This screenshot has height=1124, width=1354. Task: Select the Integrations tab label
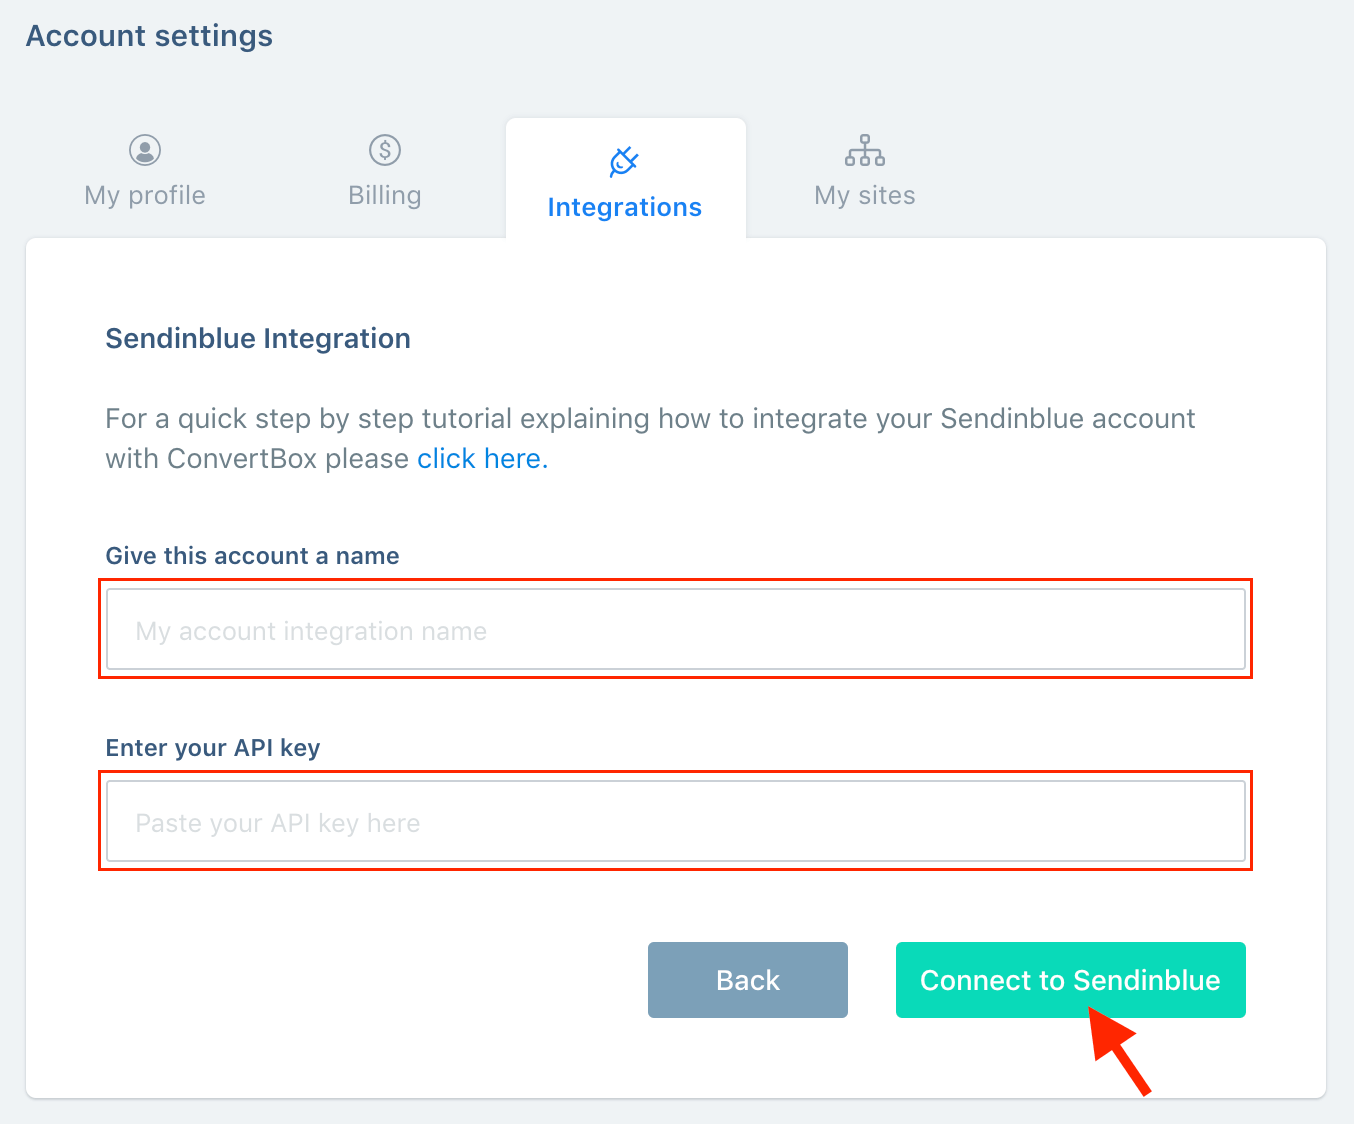tap(625, 207)
